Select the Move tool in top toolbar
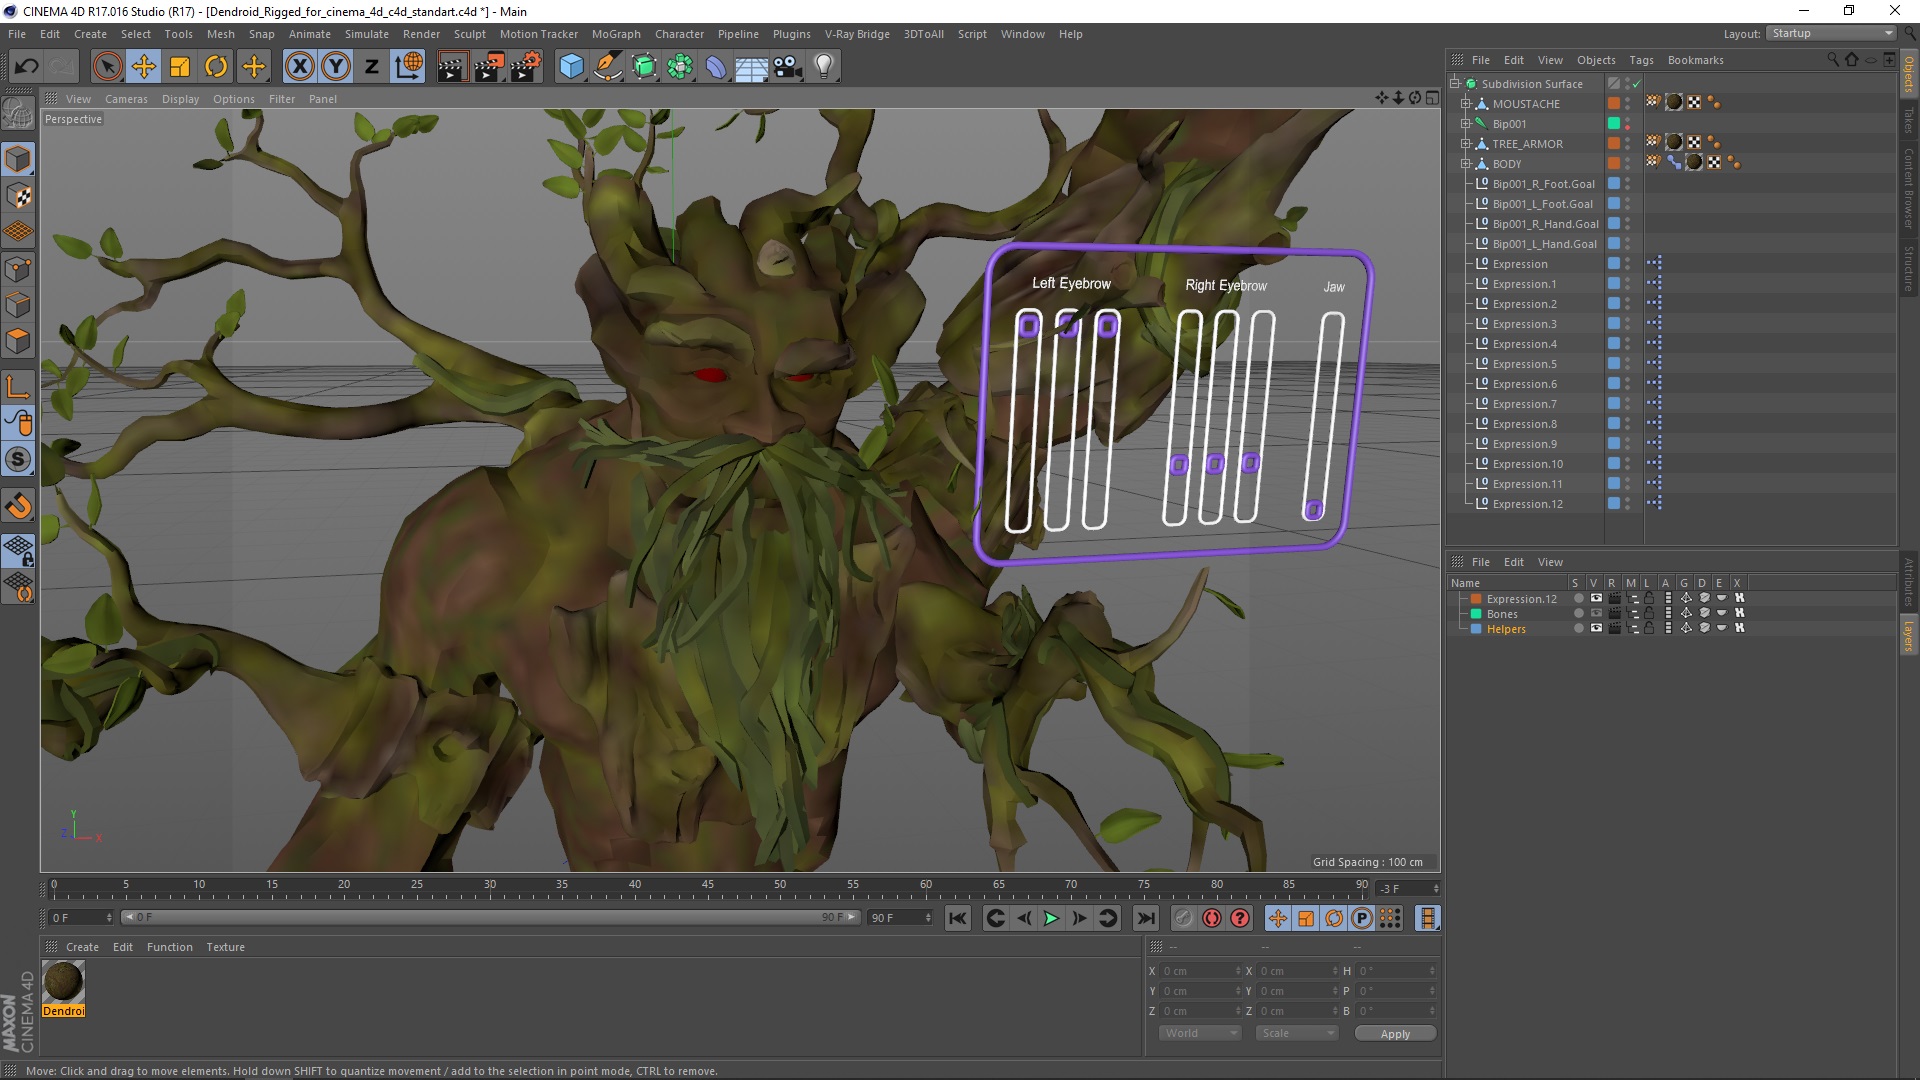 click(x=144, y=67)
